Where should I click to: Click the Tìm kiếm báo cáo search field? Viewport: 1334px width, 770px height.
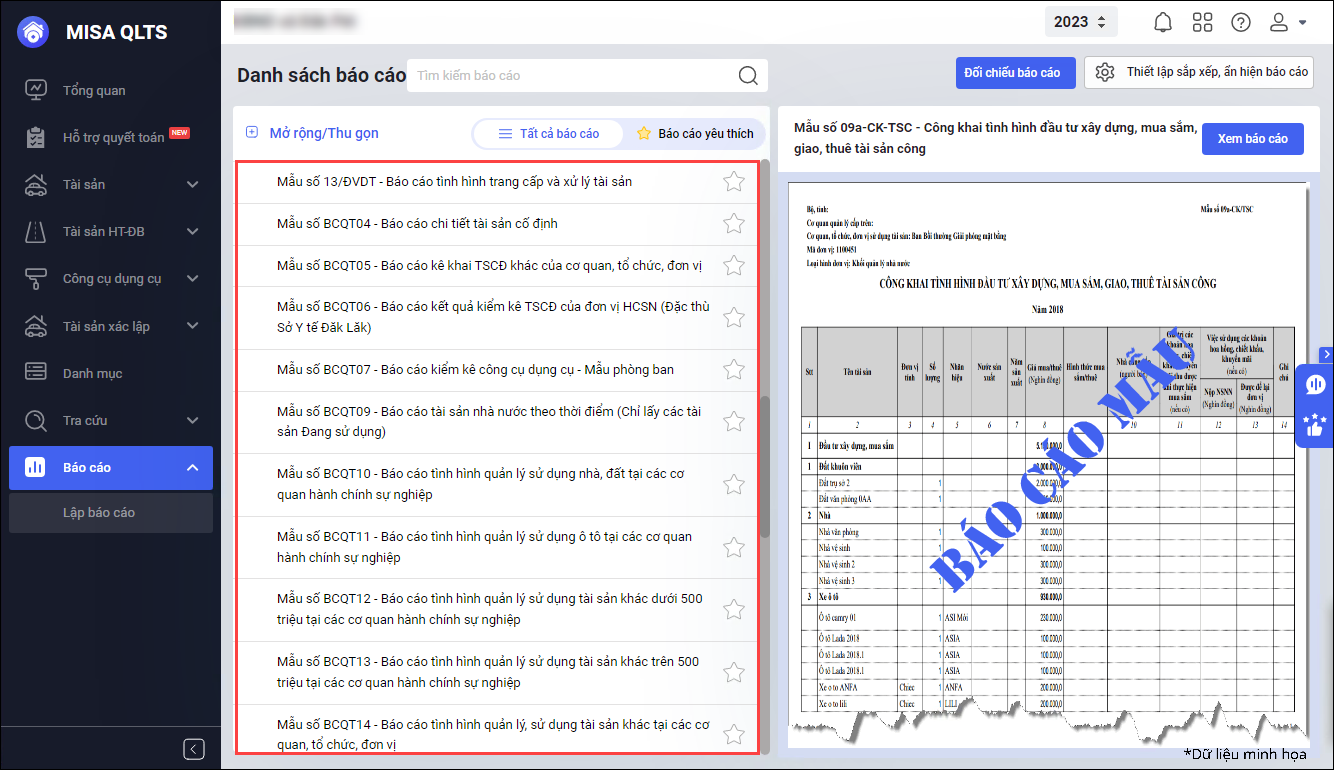pyautogui.click(x=570, y=76)
